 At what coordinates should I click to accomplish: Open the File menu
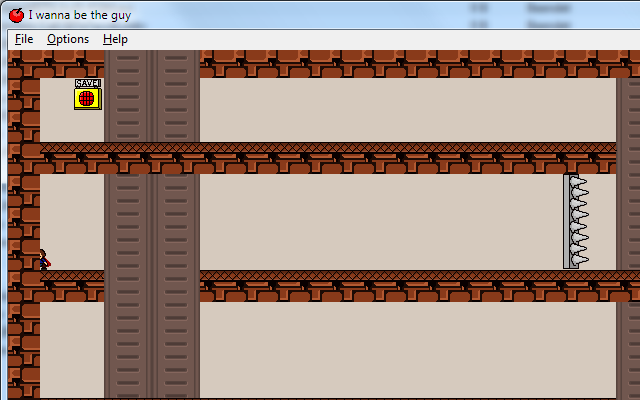(24, 39)
